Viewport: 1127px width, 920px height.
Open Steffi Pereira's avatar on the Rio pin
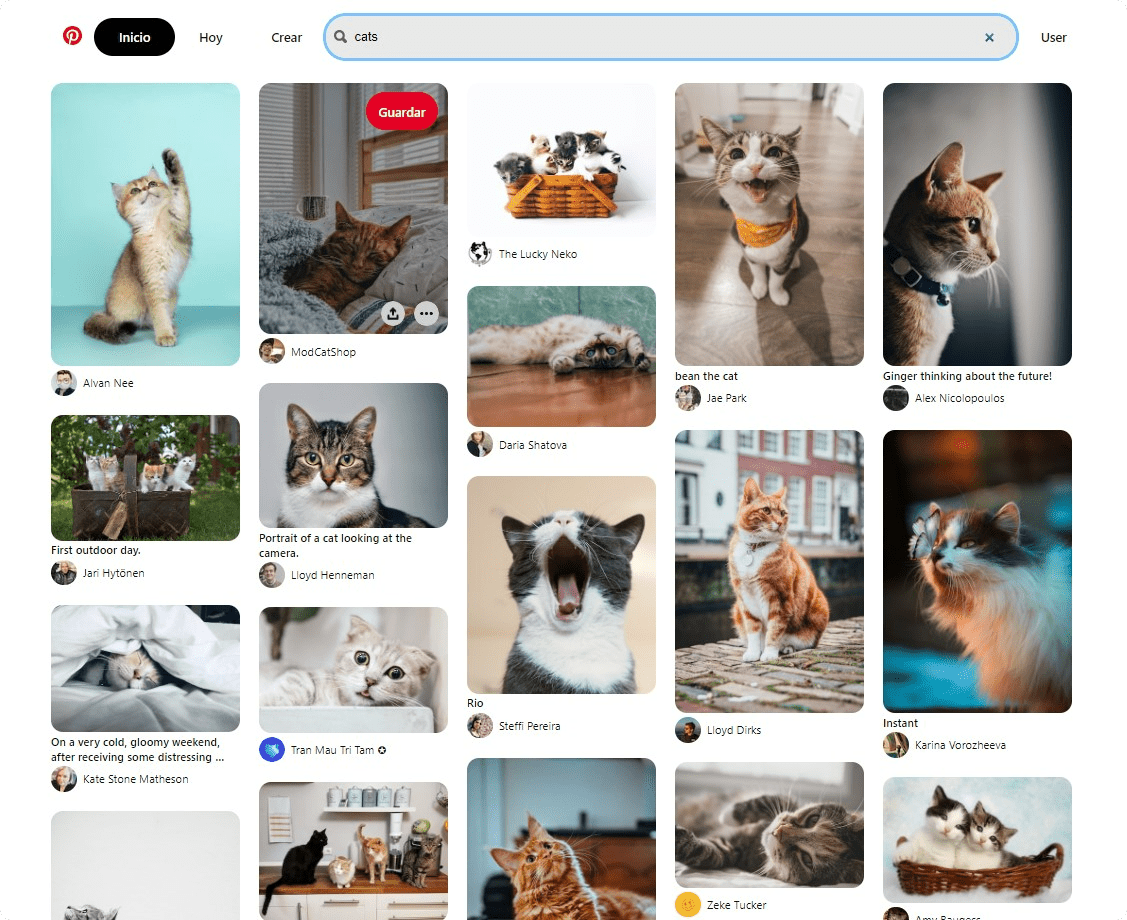pyautogui.click(x=479, y=726)
